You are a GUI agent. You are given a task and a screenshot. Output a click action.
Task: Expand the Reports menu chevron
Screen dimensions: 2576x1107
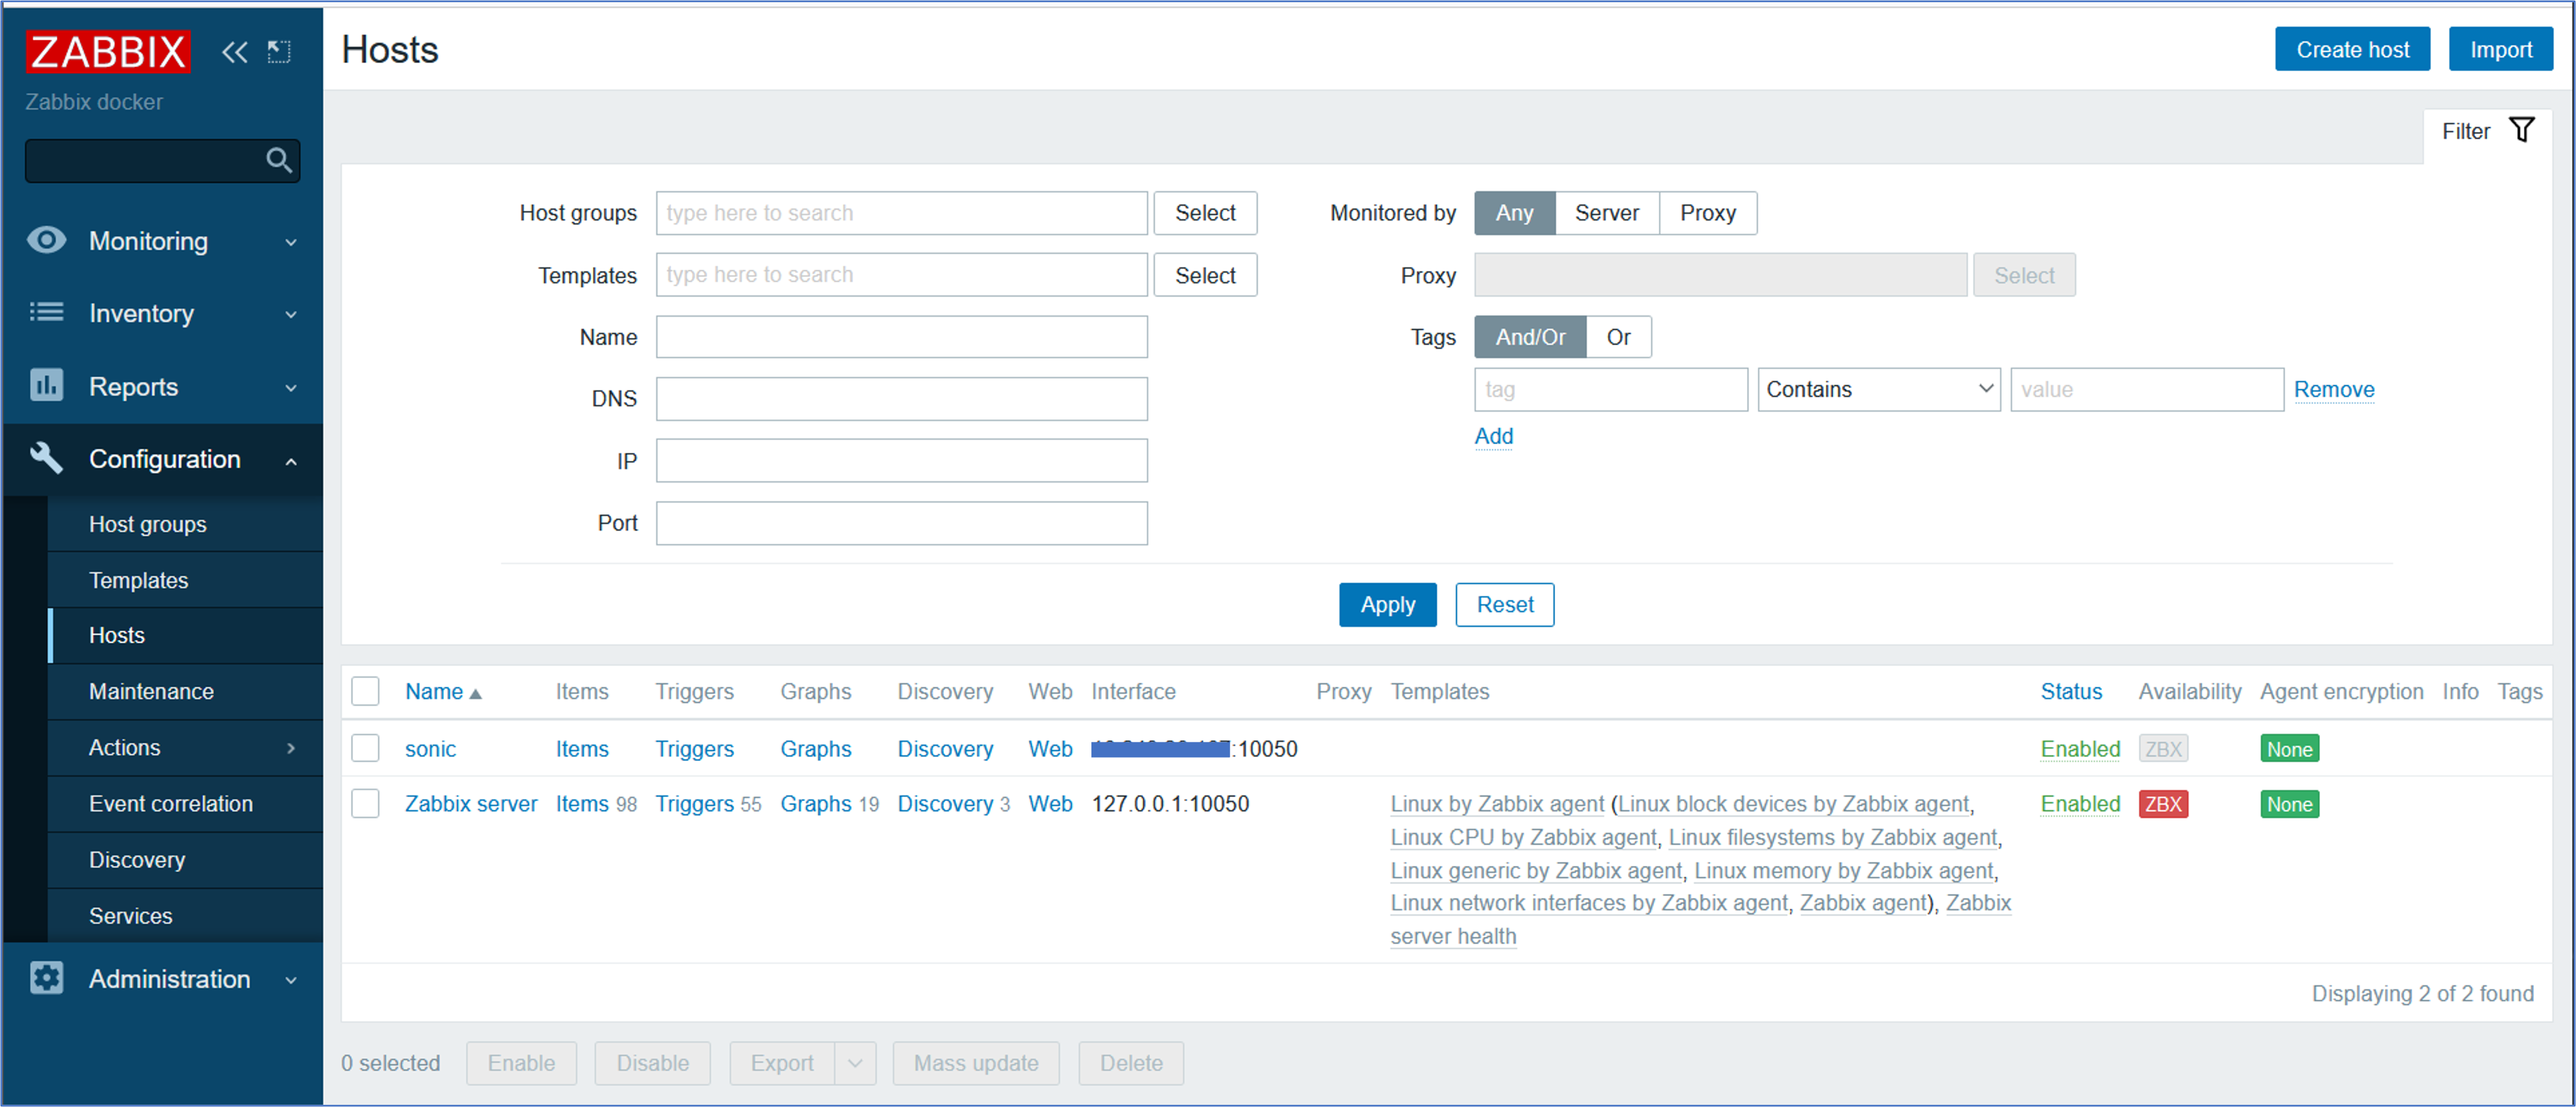pyautogui.click(x=291, y=388)
